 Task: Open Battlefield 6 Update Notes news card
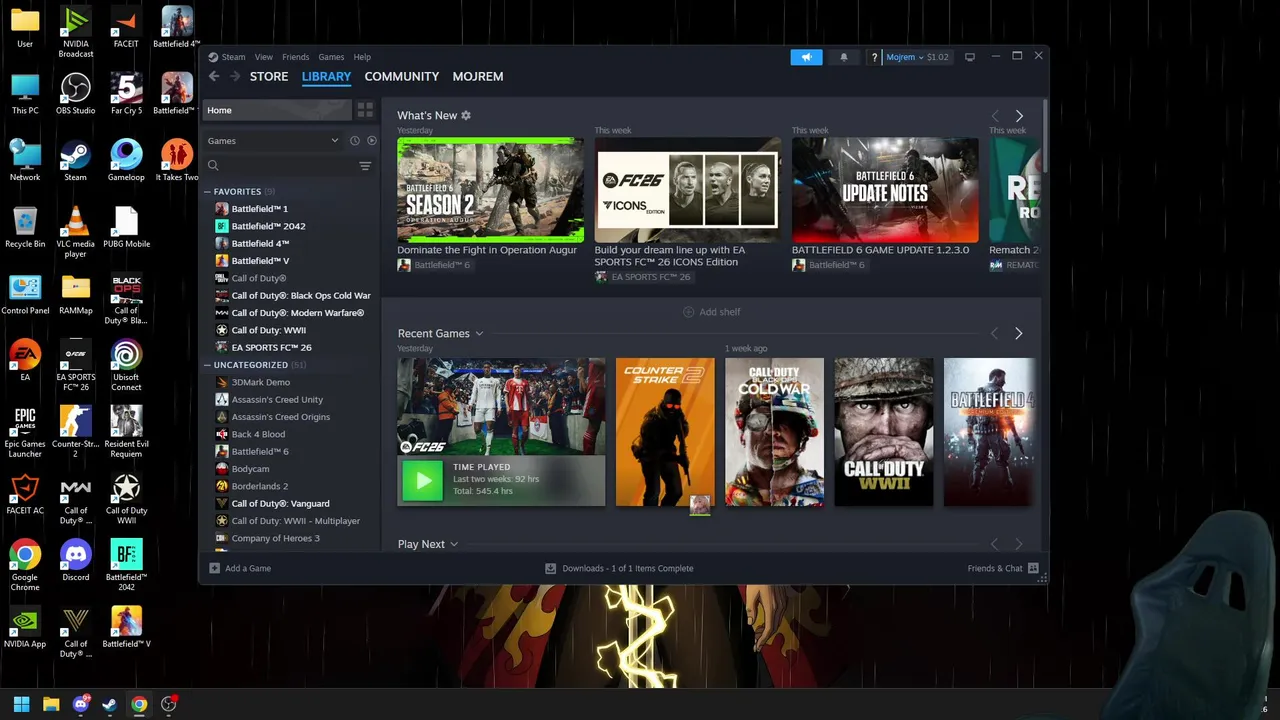tap(885, 190)
